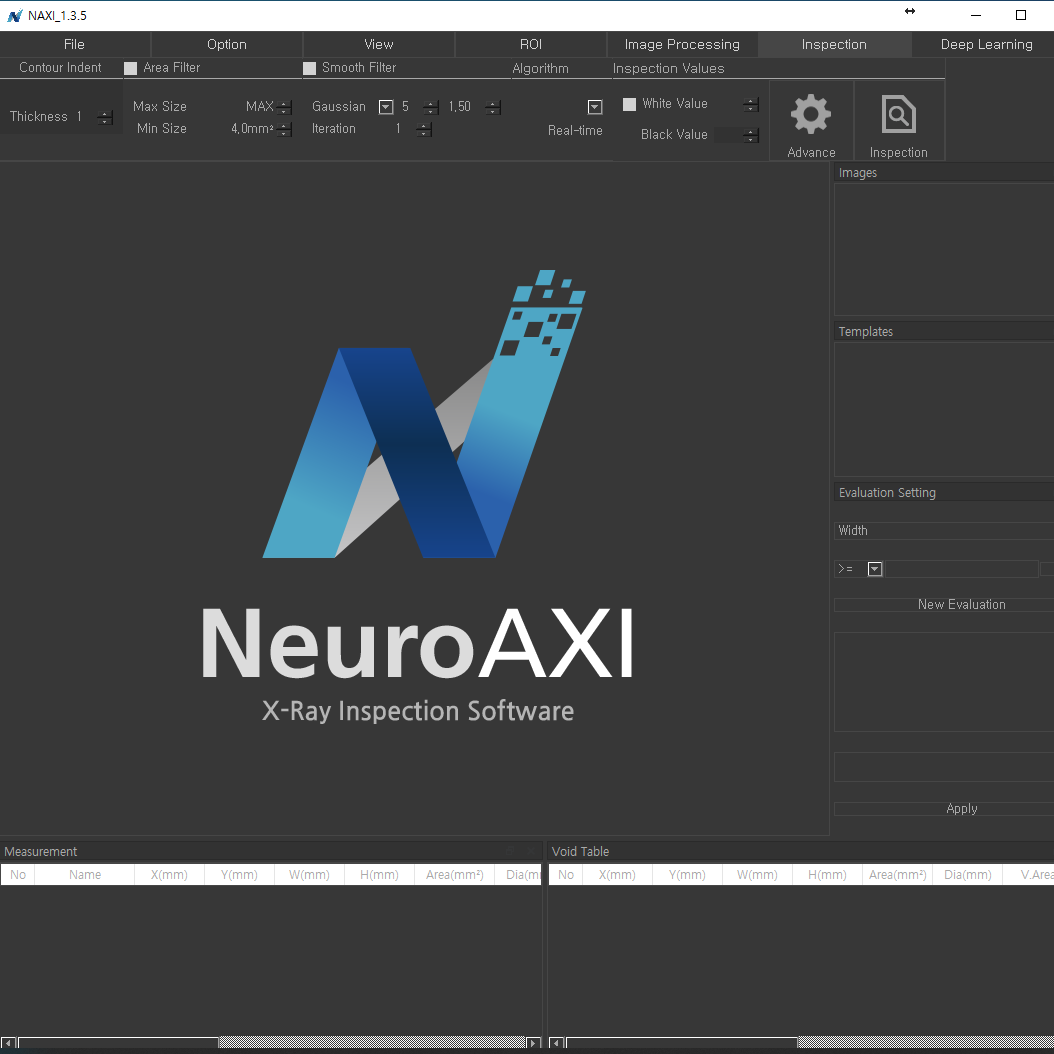
Task: Adjust the Gaussian sigma 1,50 stepper
Action: (493, 108)
